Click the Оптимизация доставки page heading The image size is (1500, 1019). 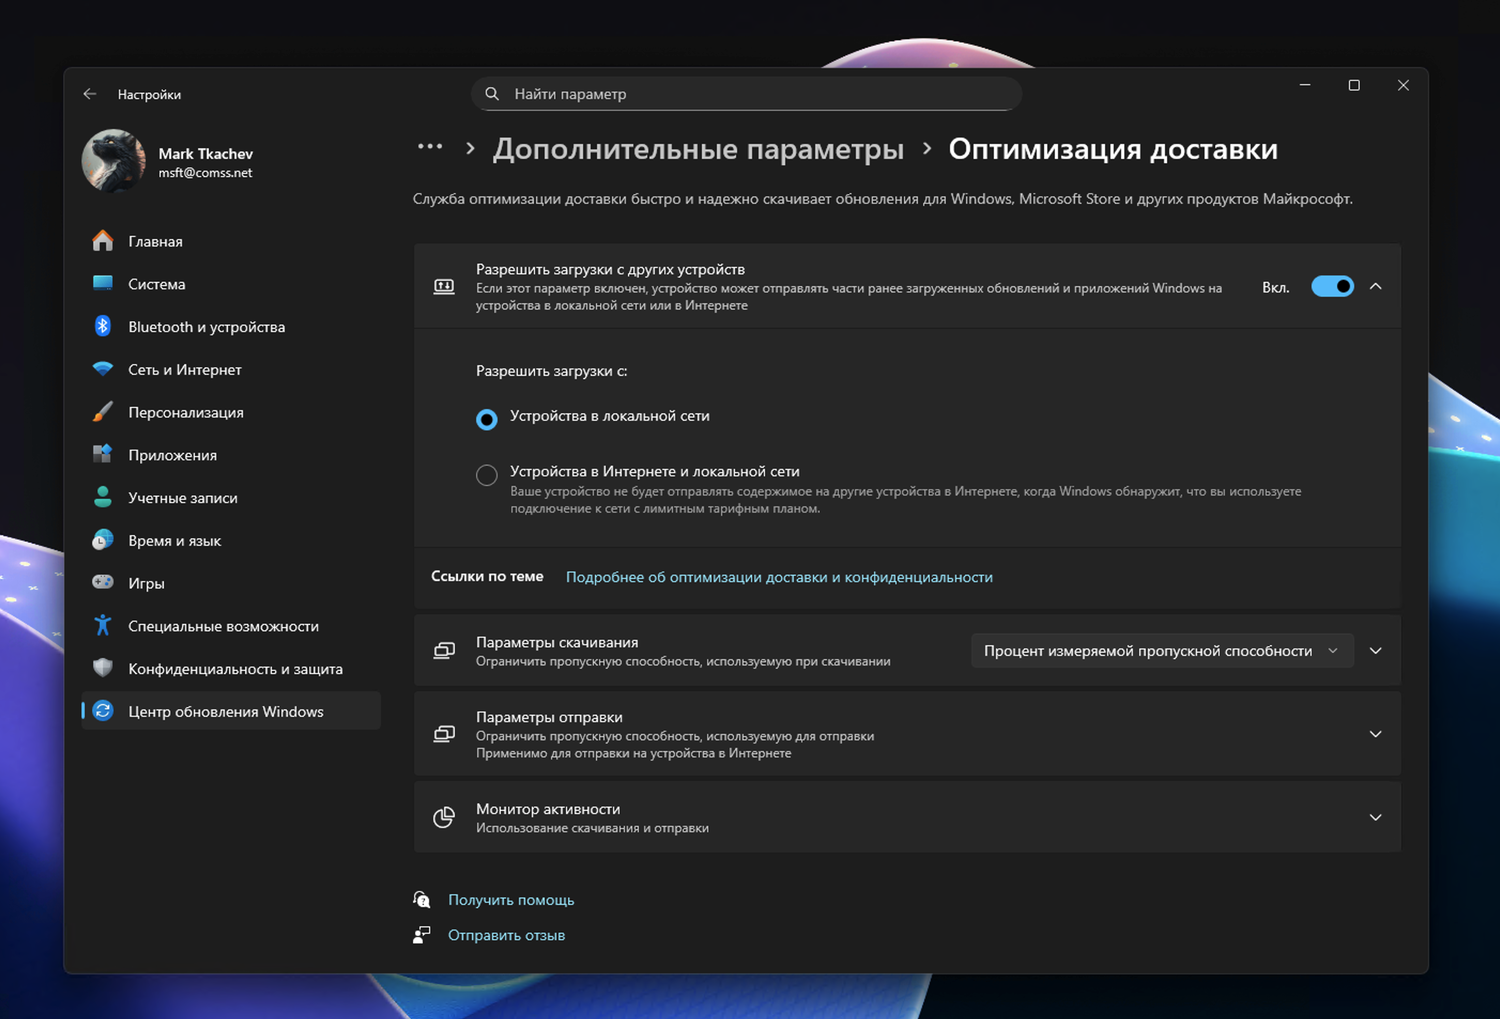coord(1113,149)
